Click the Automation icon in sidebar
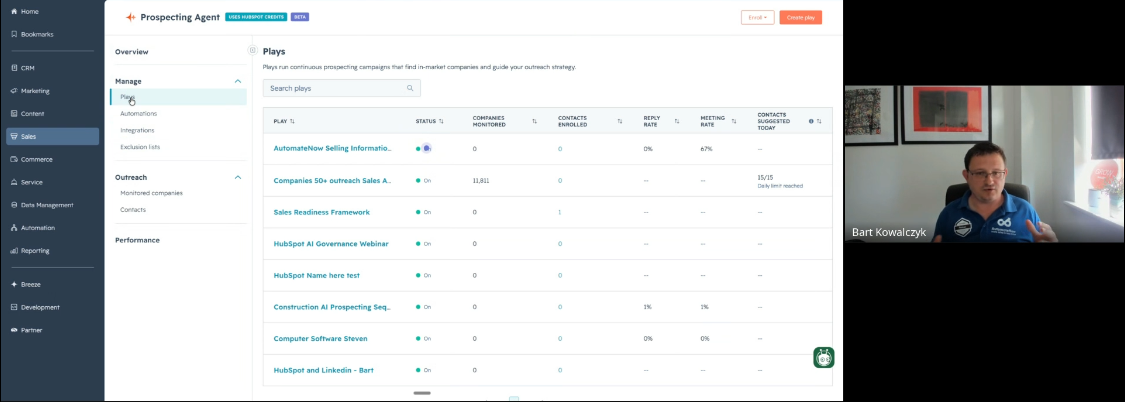 14,228
